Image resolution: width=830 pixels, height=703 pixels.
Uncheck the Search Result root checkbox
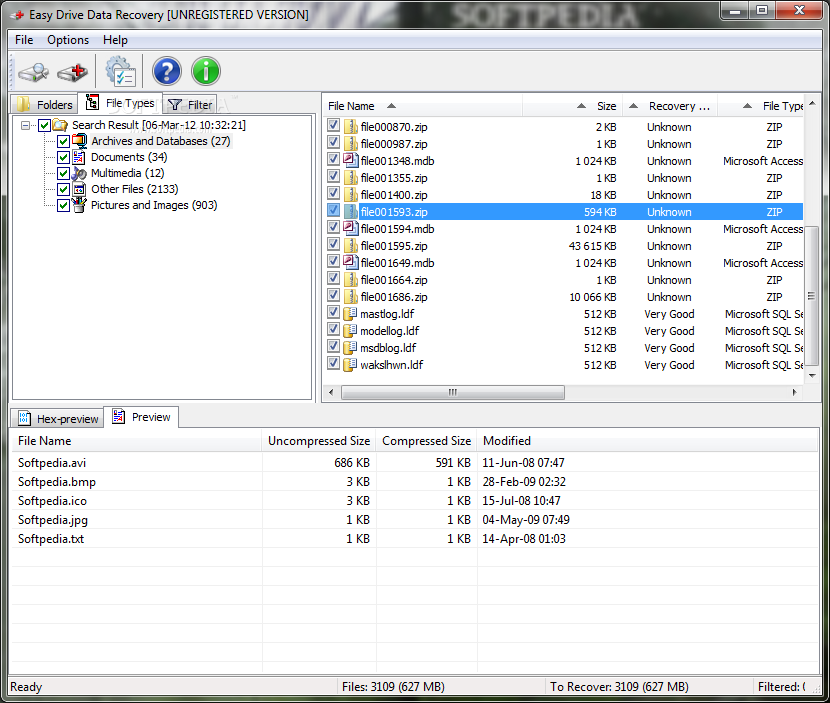coord(44,125)
